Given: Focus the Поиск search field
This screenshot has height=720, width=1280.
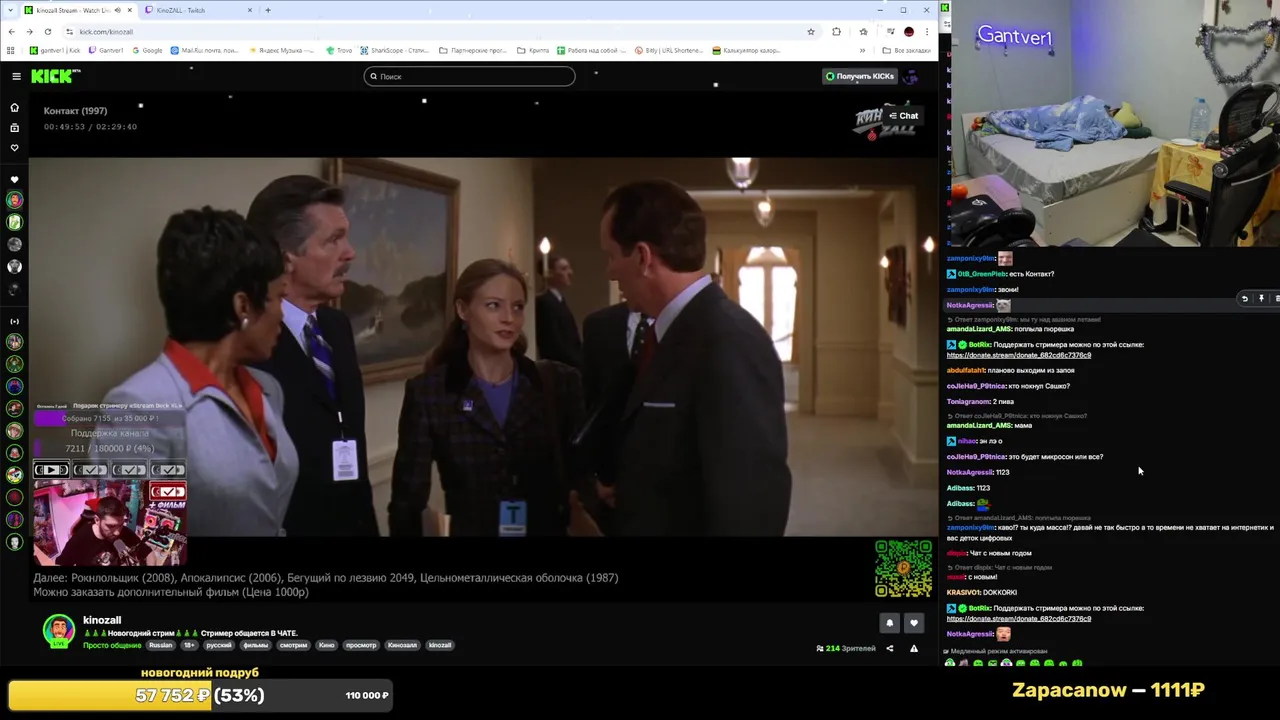Looking at the screenshot, I should 469,76.
